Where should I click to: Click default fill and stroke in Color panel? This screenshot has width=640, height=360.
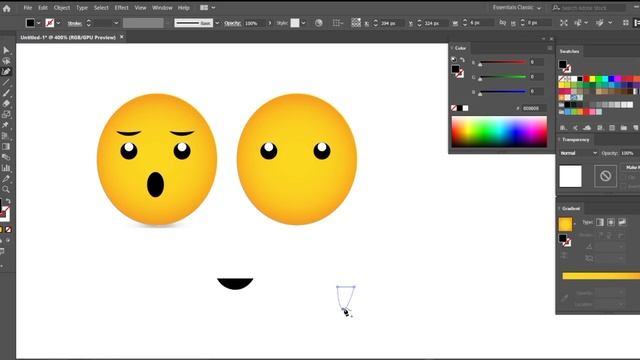[x=454, y=60]
